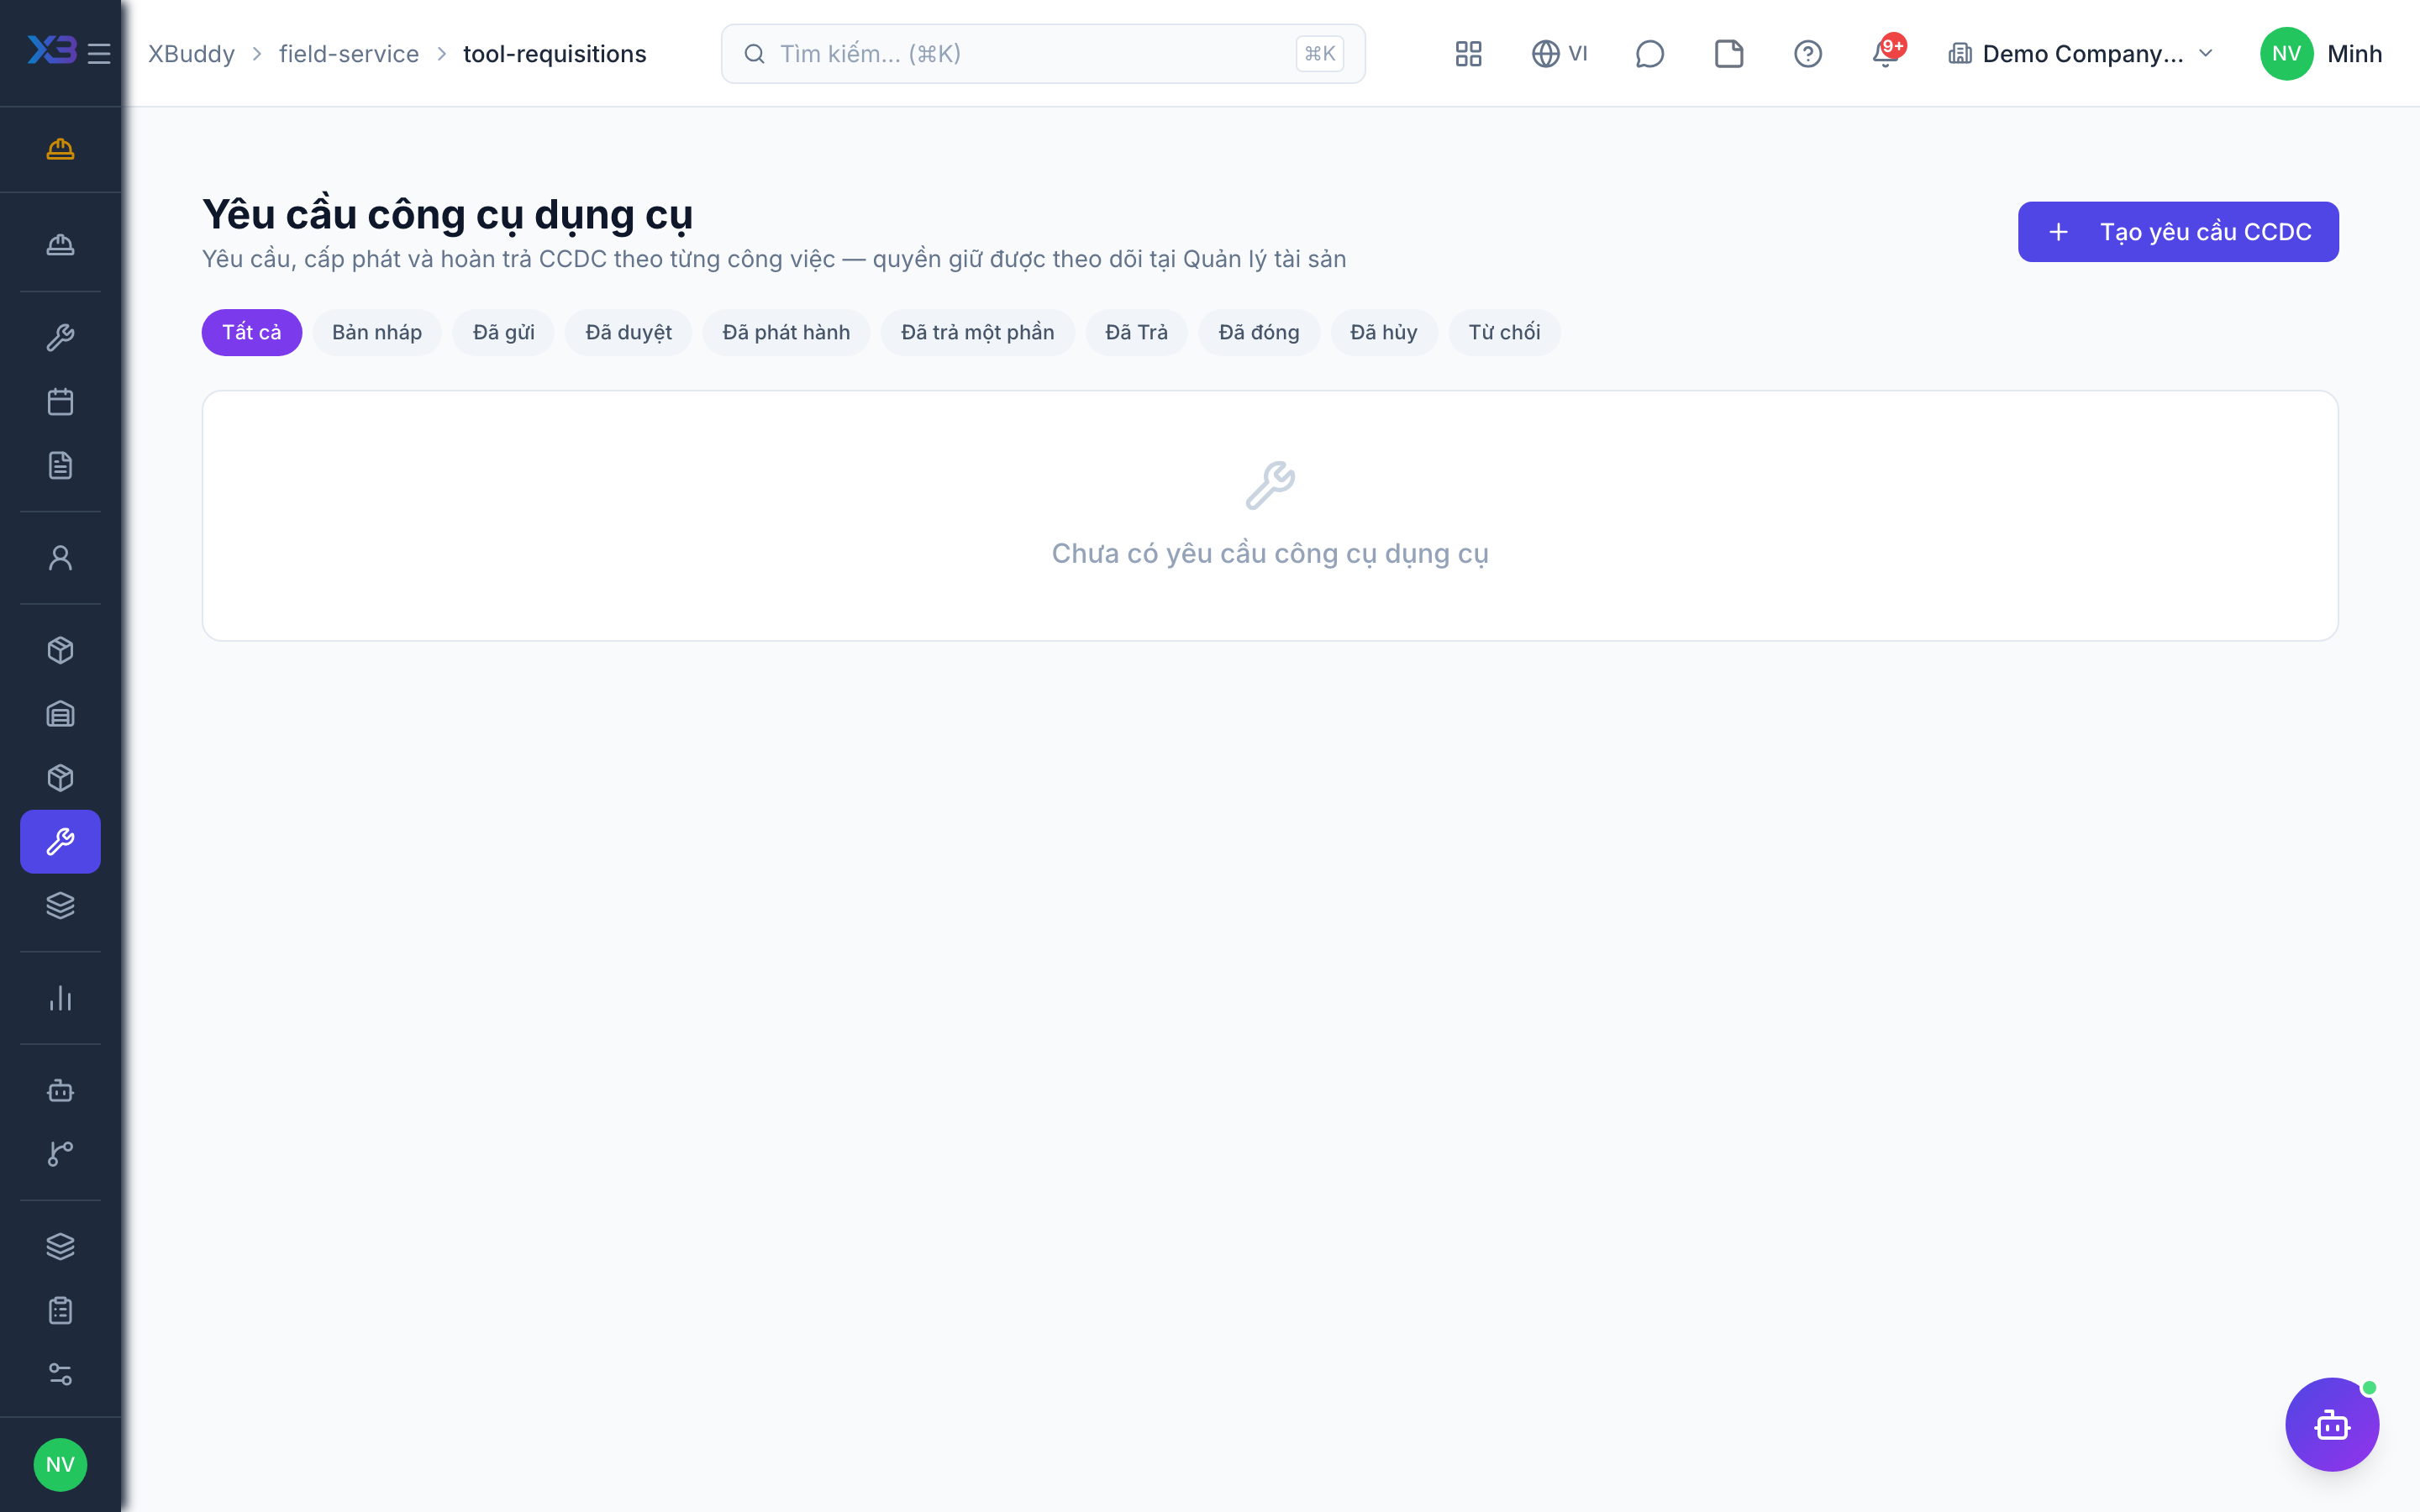The width and height of the screenshot is (2420, 1512).
Task: Select the Đã trả một phần filter tab
Action: click(977, 332)
